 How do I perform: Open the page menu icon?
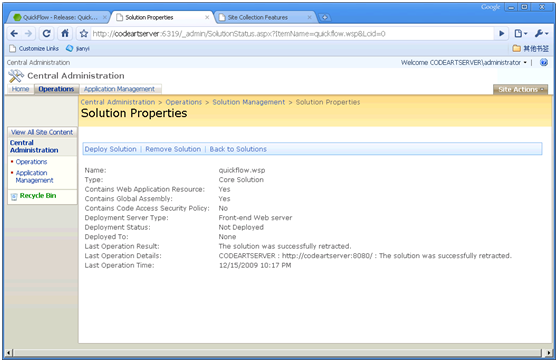521,33
